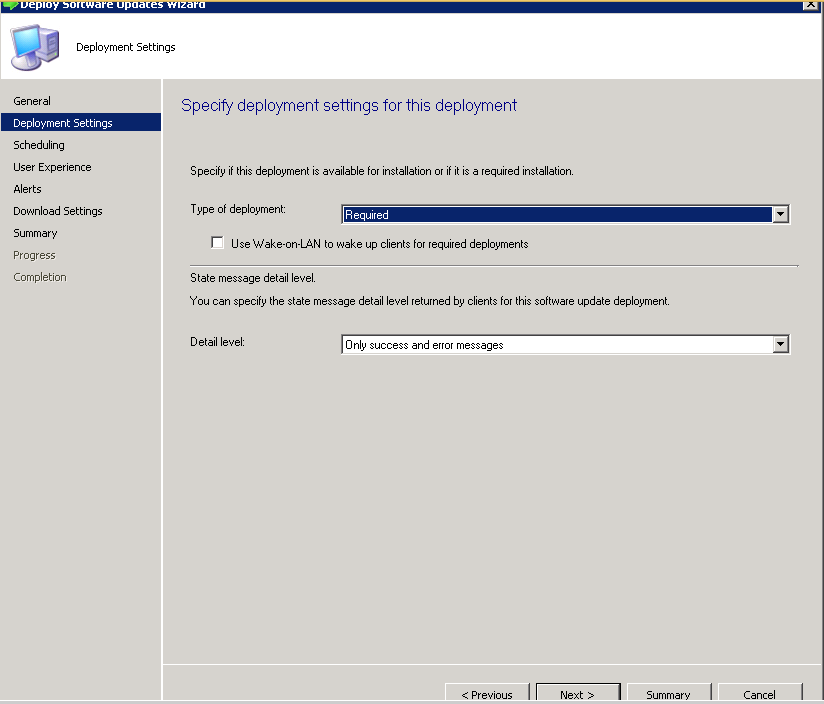Click the 'Specify deployment settings for this deployment' heading
This screenshot has height=704, width=824.
(349, 106)
